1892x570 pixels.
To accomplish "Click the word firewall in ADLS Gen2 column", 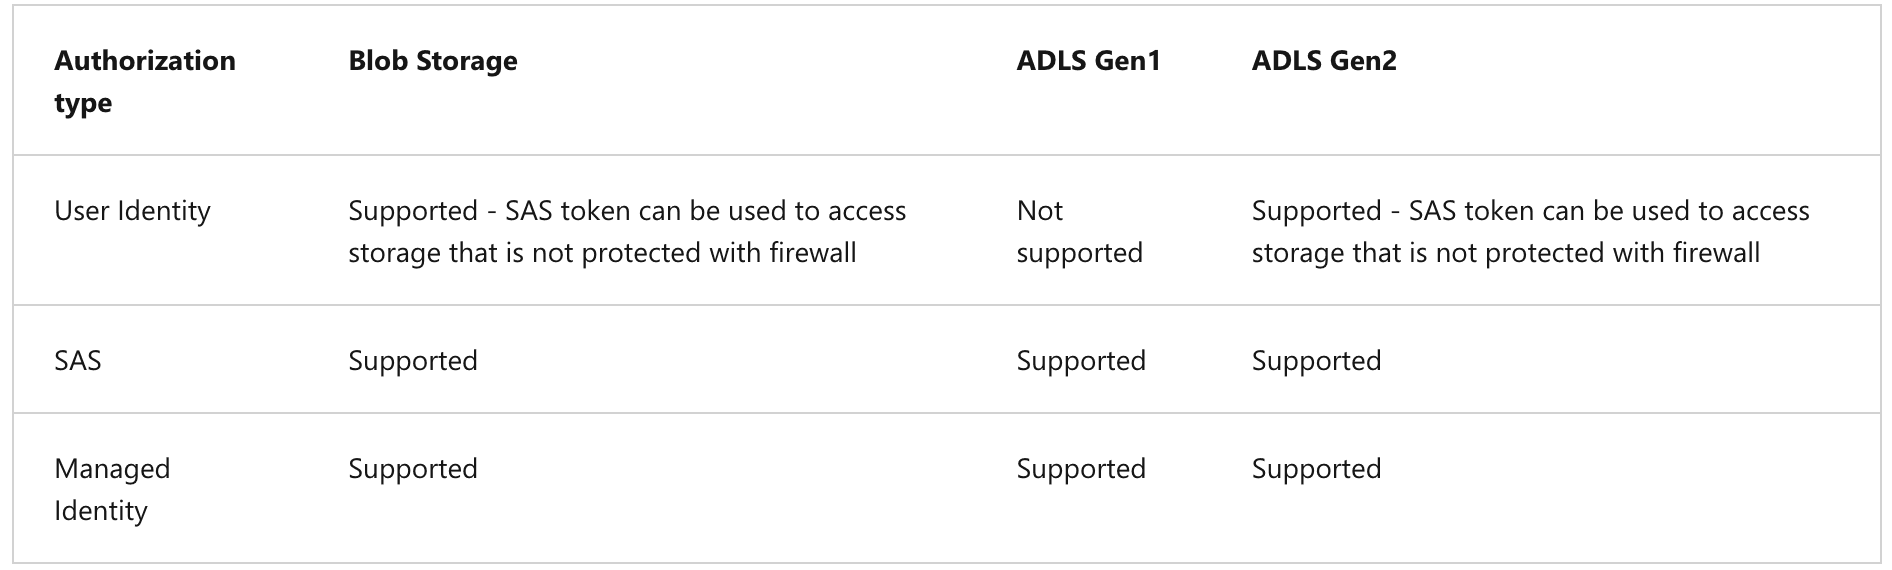I will coord(1715,253).
